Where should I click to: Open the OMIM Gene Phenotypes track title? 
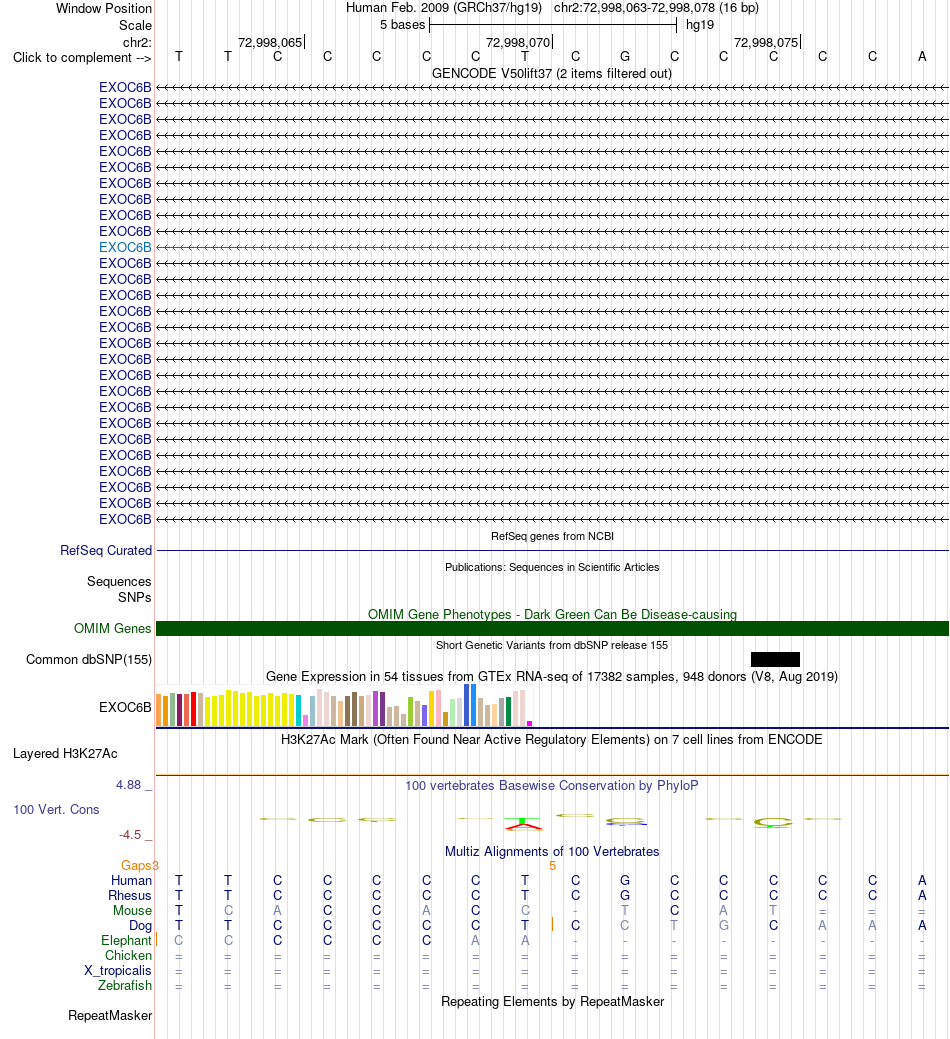pos(552,614)
